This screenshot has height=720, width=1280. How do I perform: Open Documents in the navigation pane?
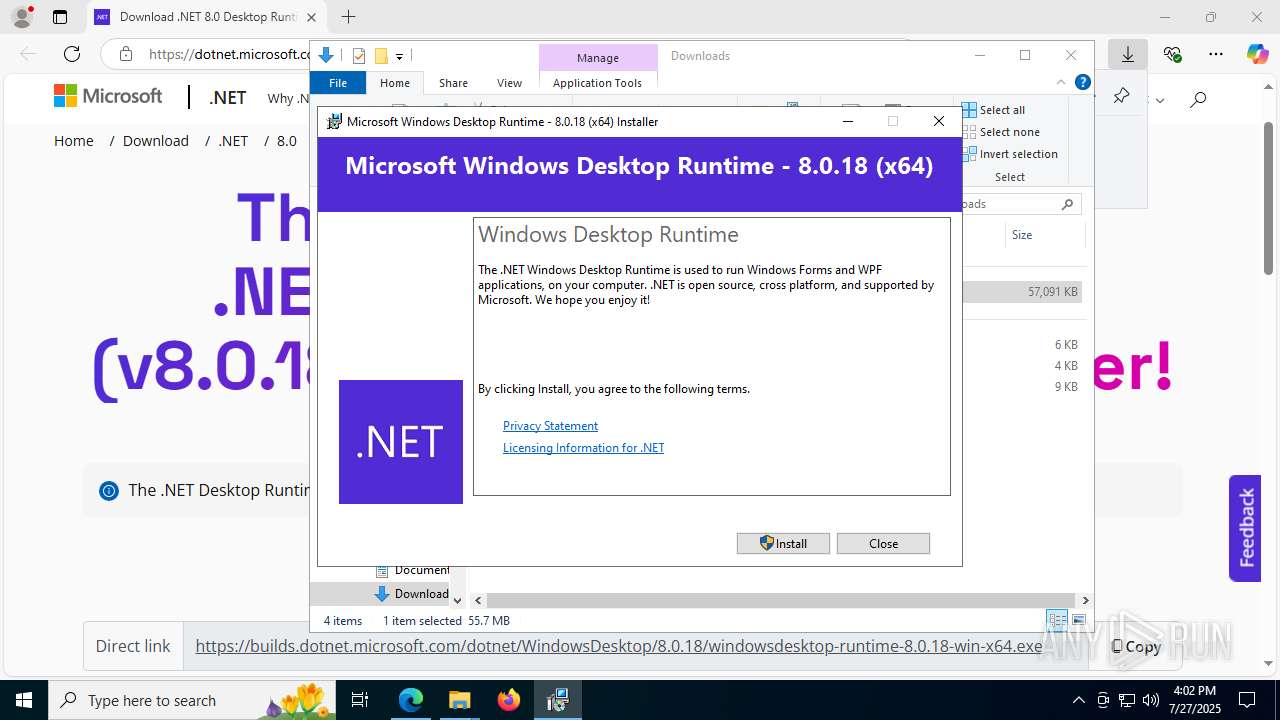tap(412, 570)
